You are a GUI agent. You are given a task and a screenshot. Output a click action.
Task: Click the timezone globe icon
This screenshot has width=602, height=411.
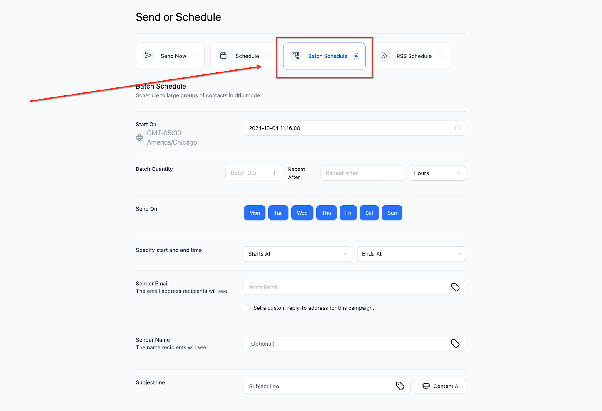(x=139, y=137)
